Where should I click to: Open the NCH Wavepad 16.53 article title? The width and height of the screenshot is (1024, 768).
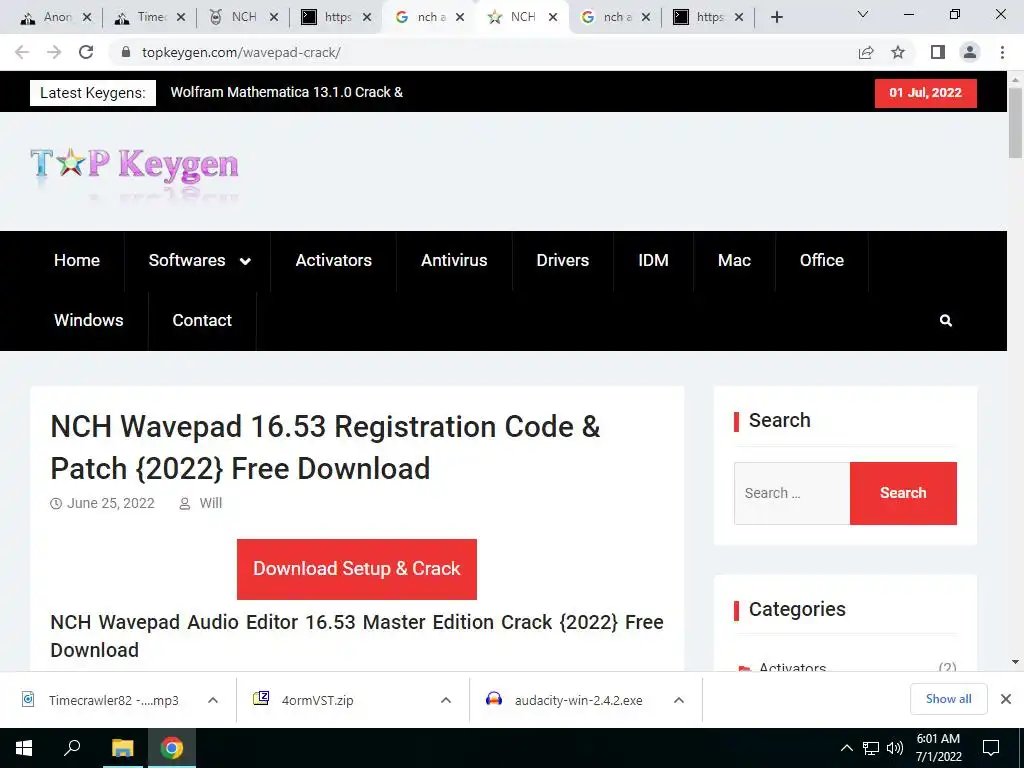point(325,448)
